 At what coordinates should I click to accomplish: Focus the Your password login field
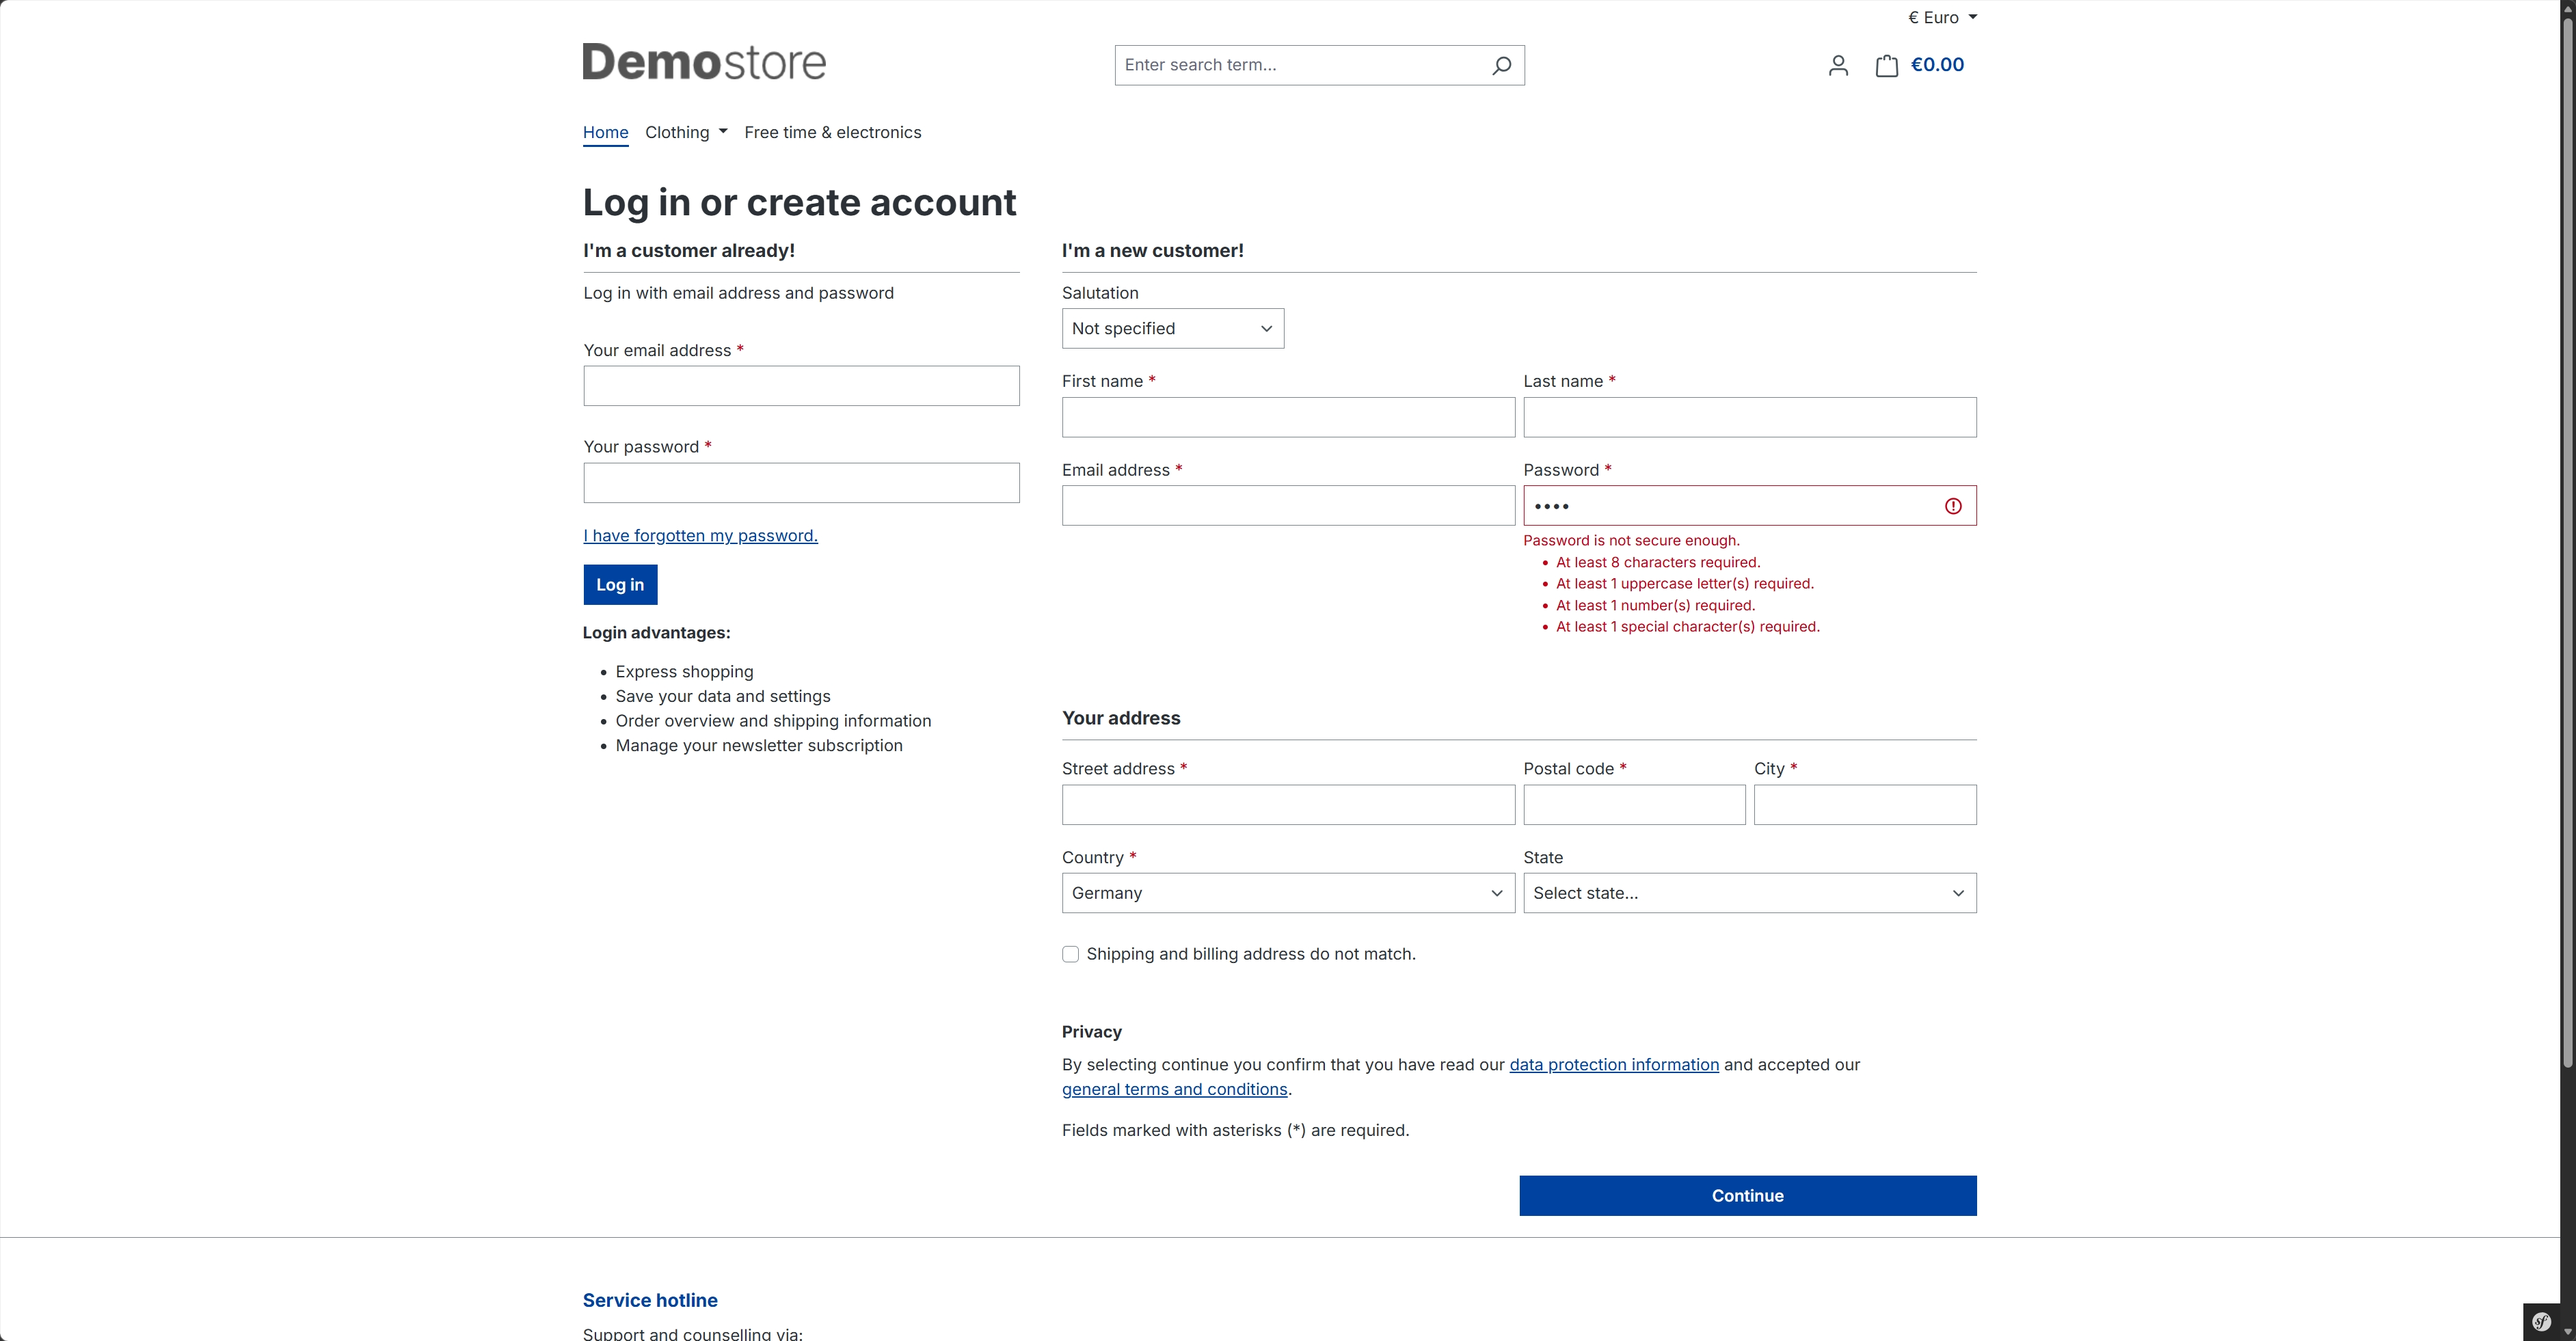801,483
